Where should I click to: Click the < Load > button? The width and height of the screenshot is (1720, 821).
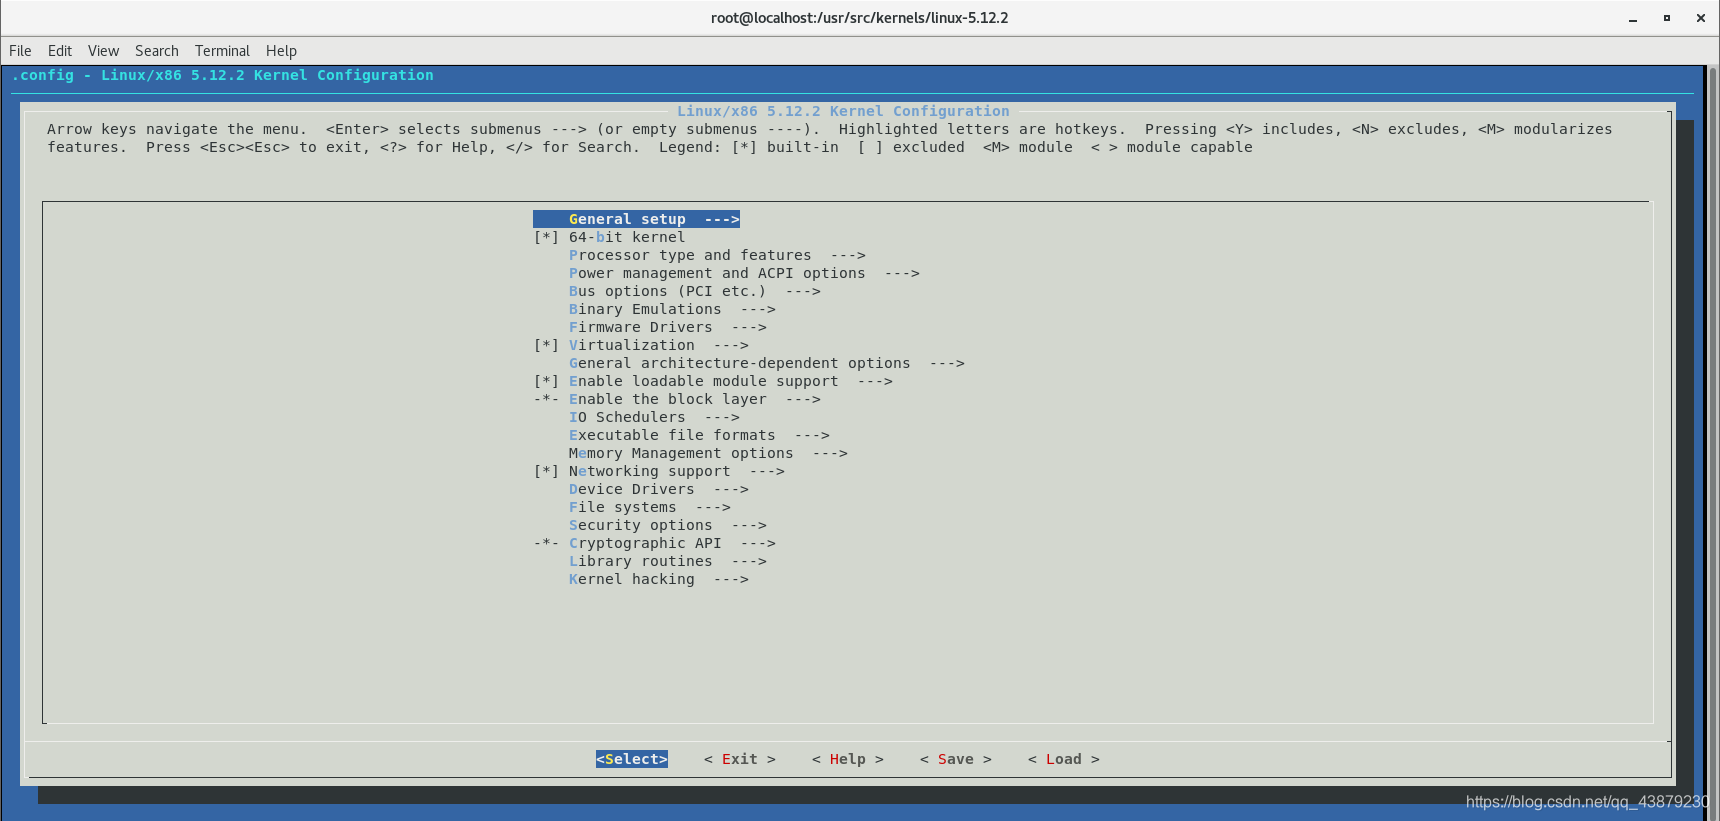pos(1064,759)
